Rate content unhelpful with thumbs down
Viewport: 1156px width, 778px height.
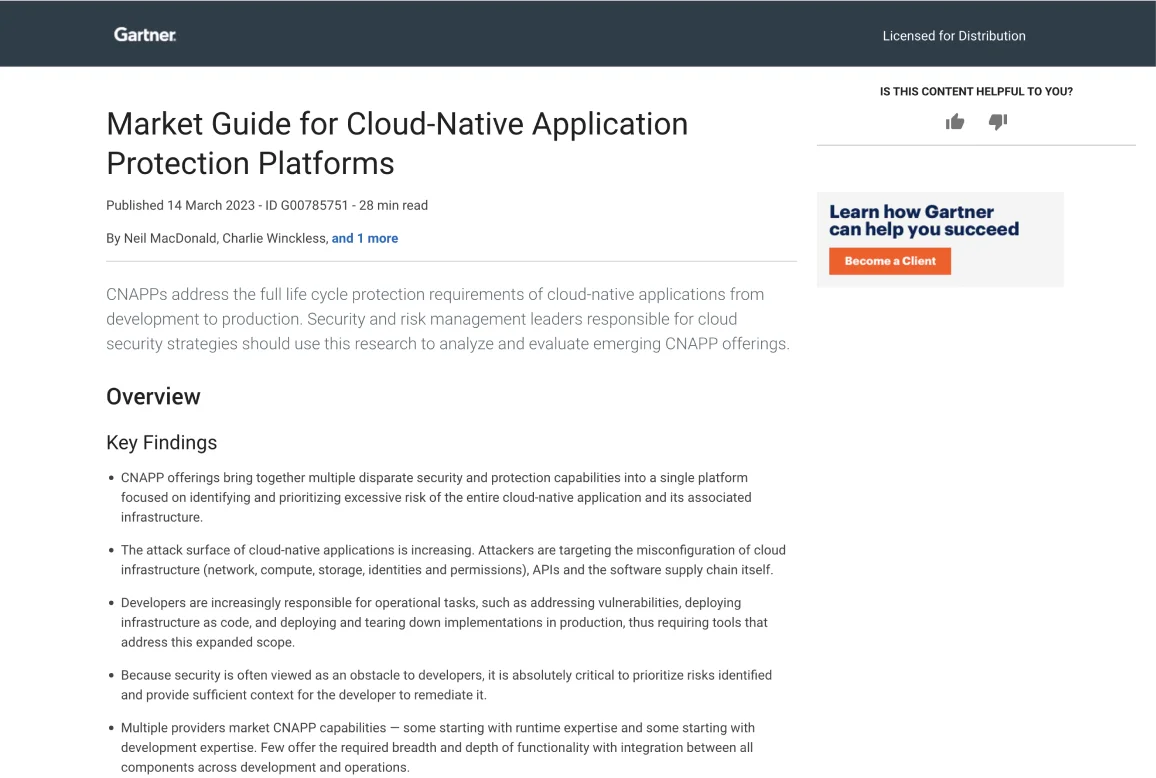(998, 122)
